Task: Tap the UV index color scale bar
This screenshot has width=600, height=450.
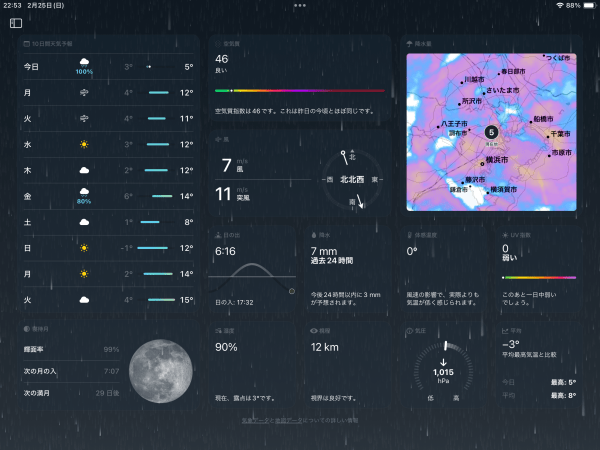Action: [x=538, y=277]
